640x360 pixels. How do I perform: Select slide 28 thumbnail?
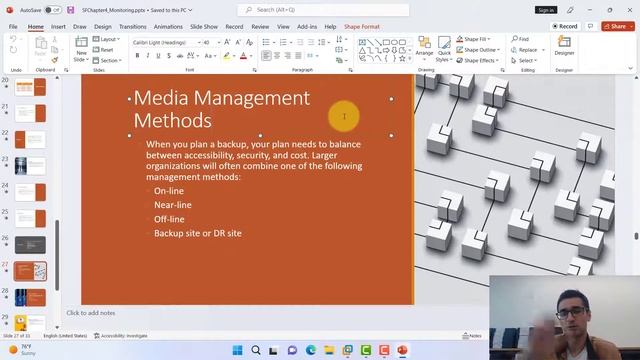coord(30,297)
